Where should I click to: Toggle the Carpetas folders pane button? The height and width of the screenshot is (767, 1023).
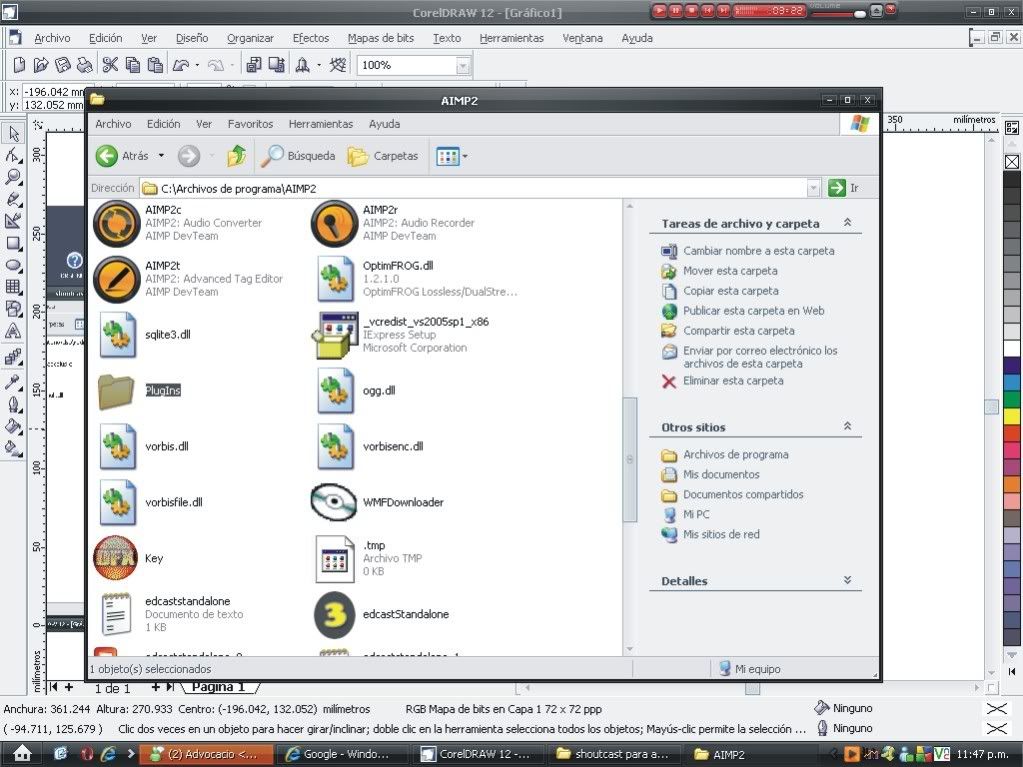pos(383,156)
